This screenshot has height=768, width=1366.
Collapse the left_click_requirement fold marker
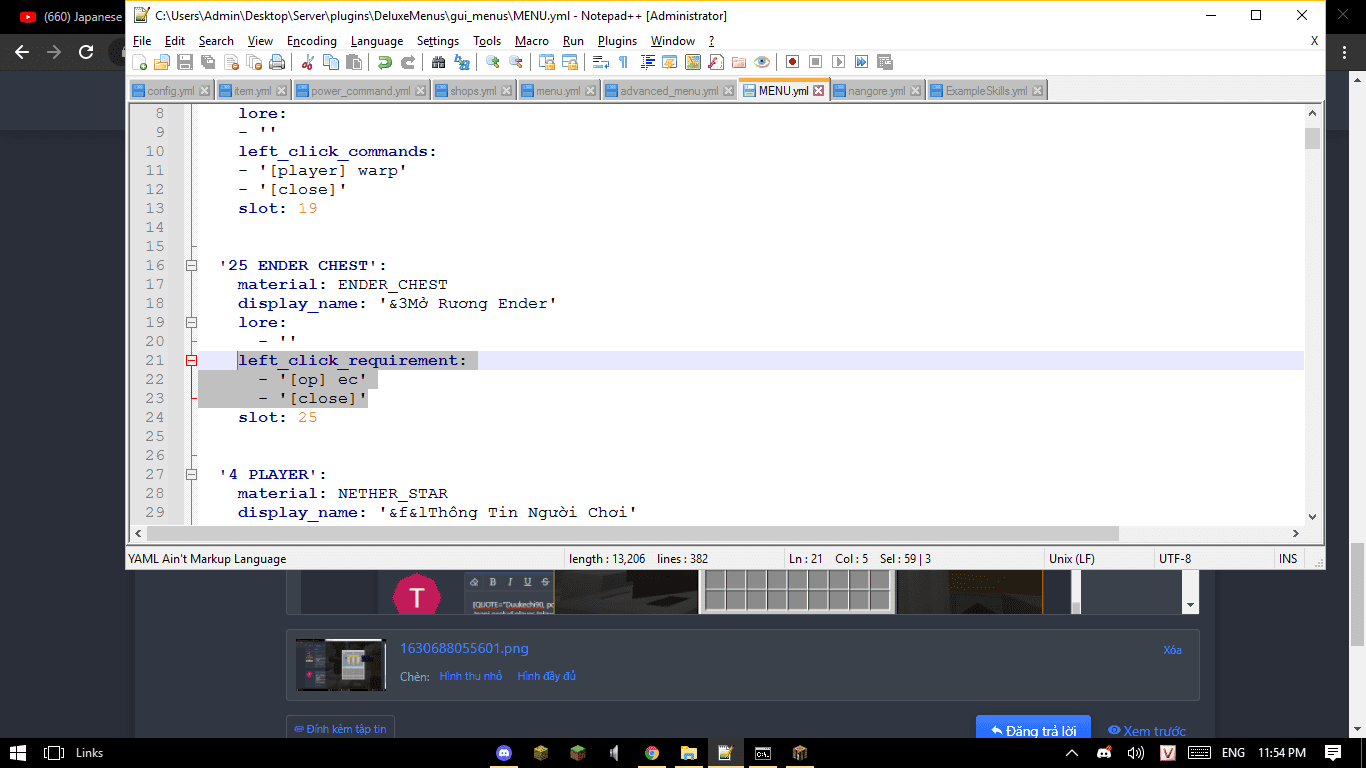(x=191, y=361)
